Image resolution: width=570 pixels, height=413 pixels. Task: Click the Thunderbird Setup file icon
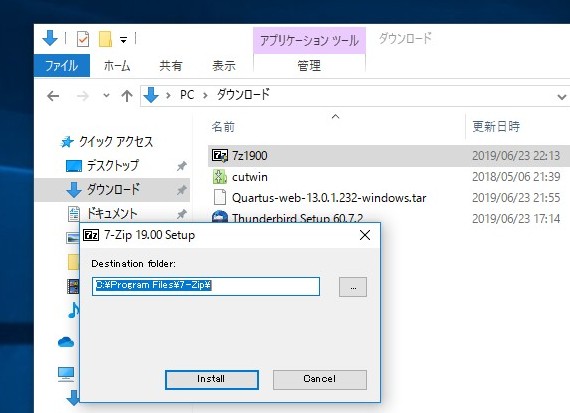[220, 217]
